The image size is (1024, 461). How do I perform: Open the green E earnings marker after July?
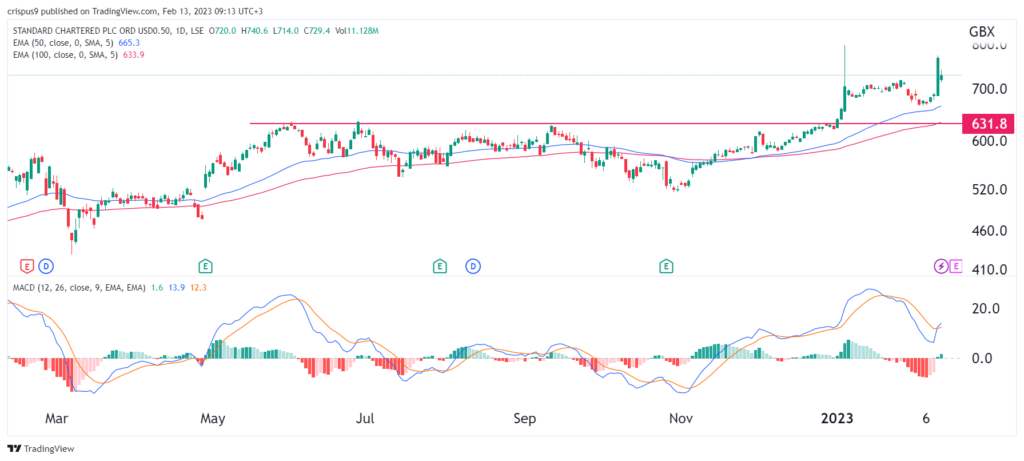tap(440, 266)
